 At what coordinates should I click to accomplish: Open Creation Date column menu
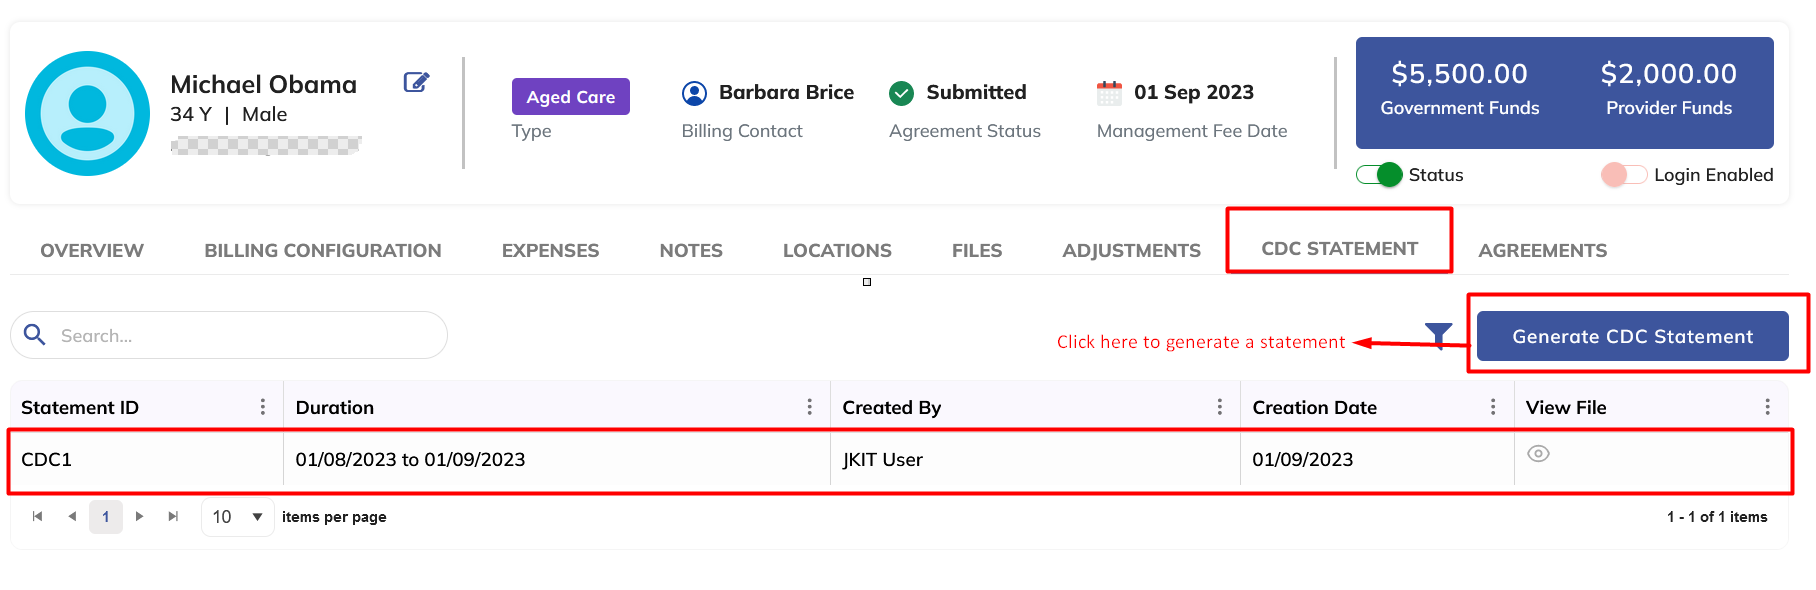pos(1493,407)
